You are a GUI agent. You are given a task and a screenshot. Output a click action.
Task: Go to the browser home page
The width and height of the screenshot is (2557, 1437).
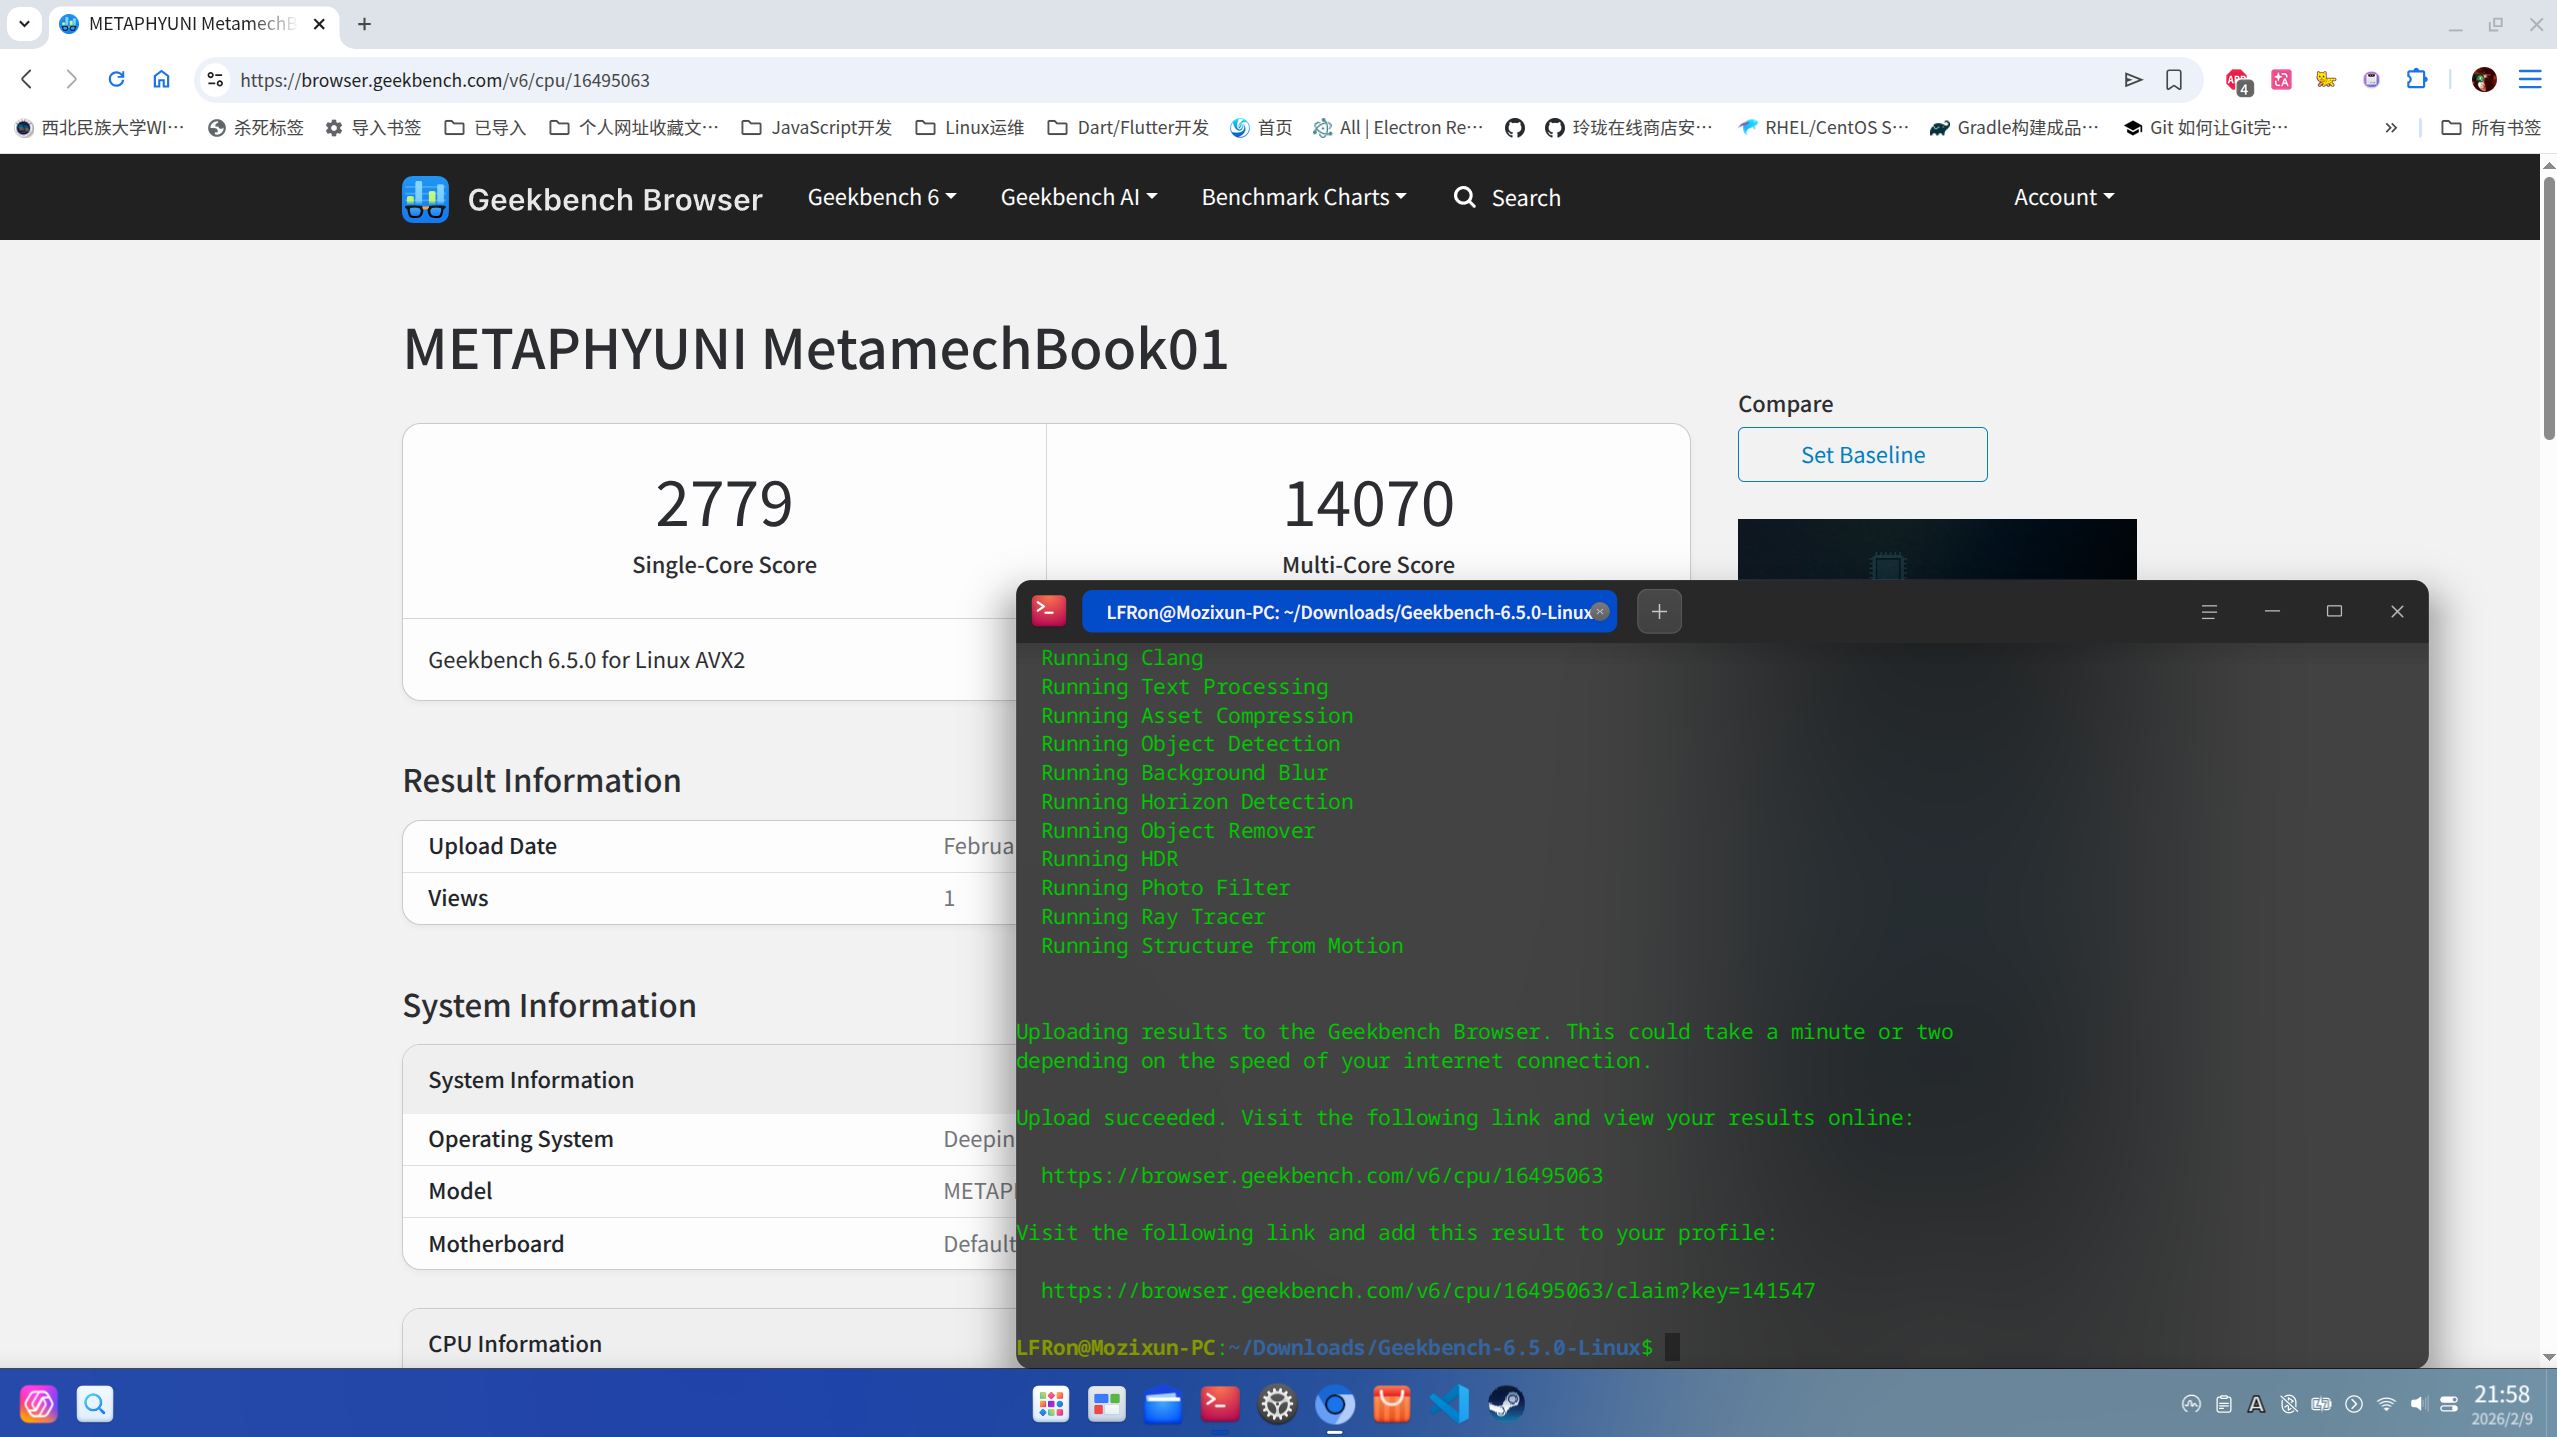click(x=161, y=79)
